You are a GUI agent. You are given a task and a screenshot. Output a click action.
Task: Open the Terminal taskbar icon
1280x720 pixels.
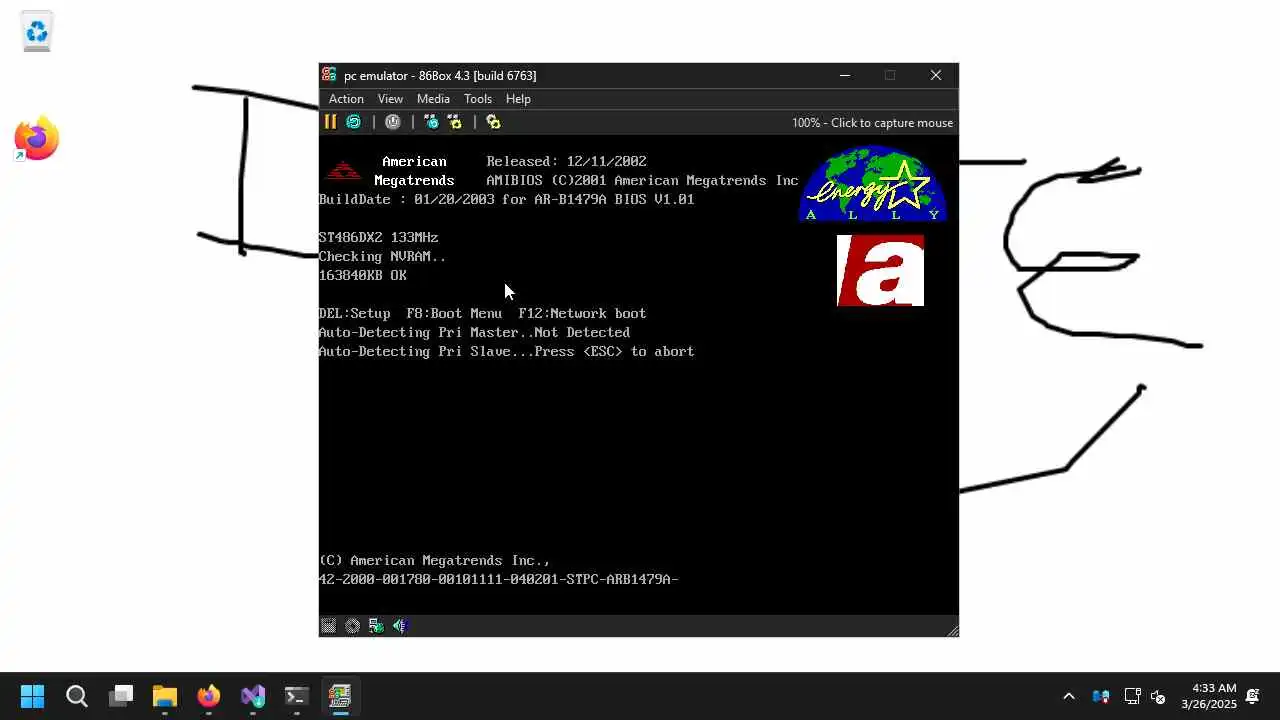(x=297, y=696)
